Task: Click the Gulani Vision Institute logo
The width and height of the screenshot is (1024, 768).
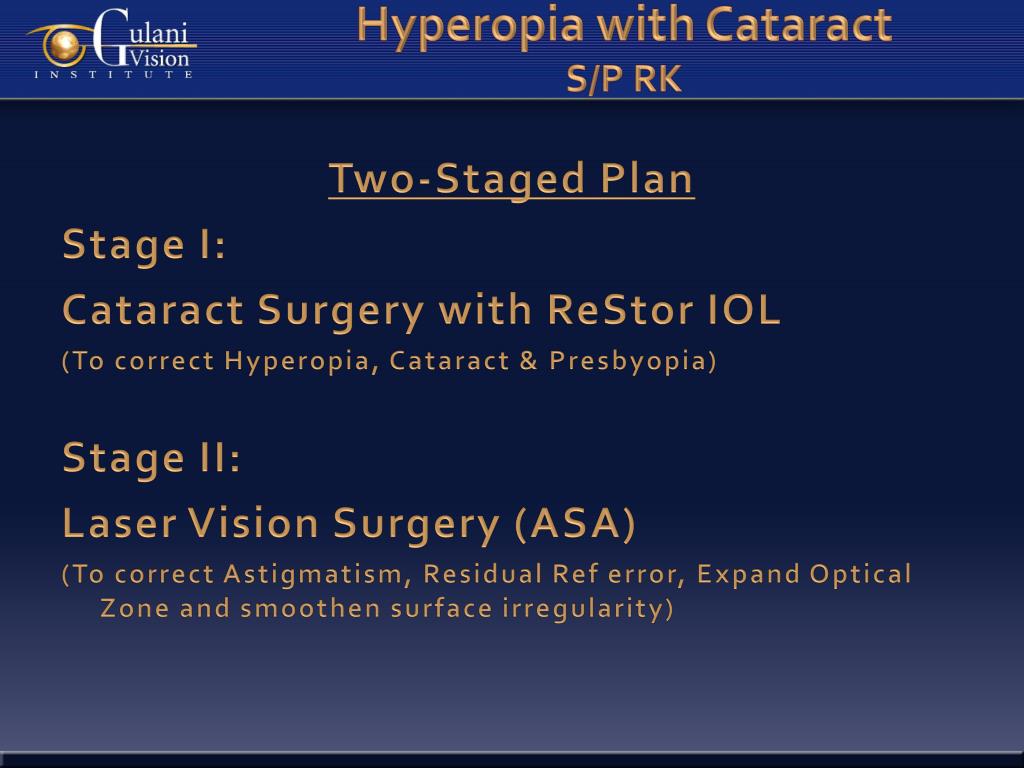Action: [x=112, y=44]
